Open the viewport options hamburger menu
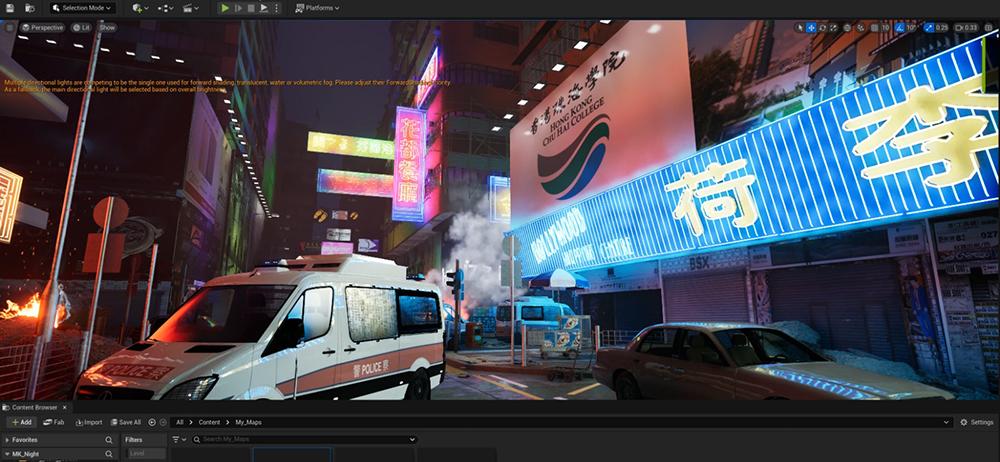Image resolution: width=1000 pixels, height=462 pixels. click(x=10, y=27)
